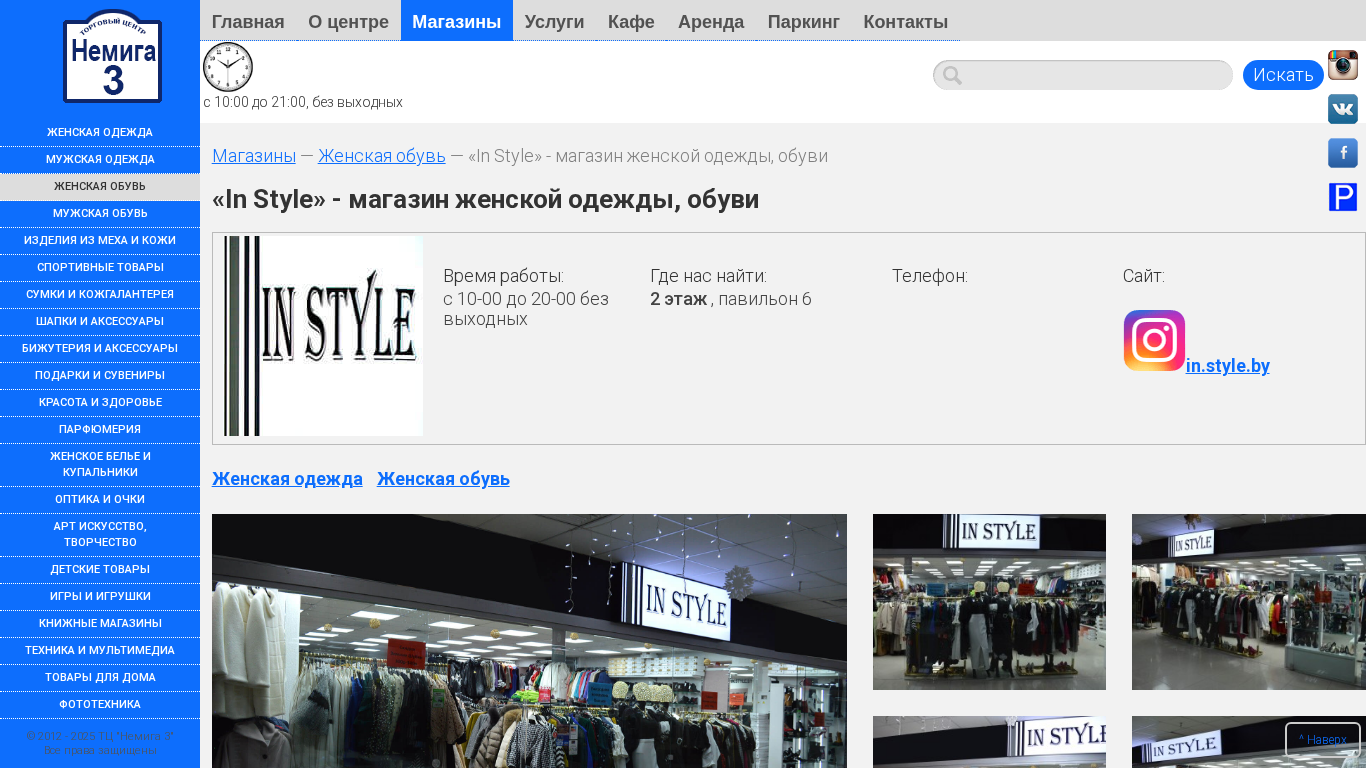Go to the Главная menu item
This screenshot has height=768, width=1366.
pyautogui.click(x=248, y=21)
